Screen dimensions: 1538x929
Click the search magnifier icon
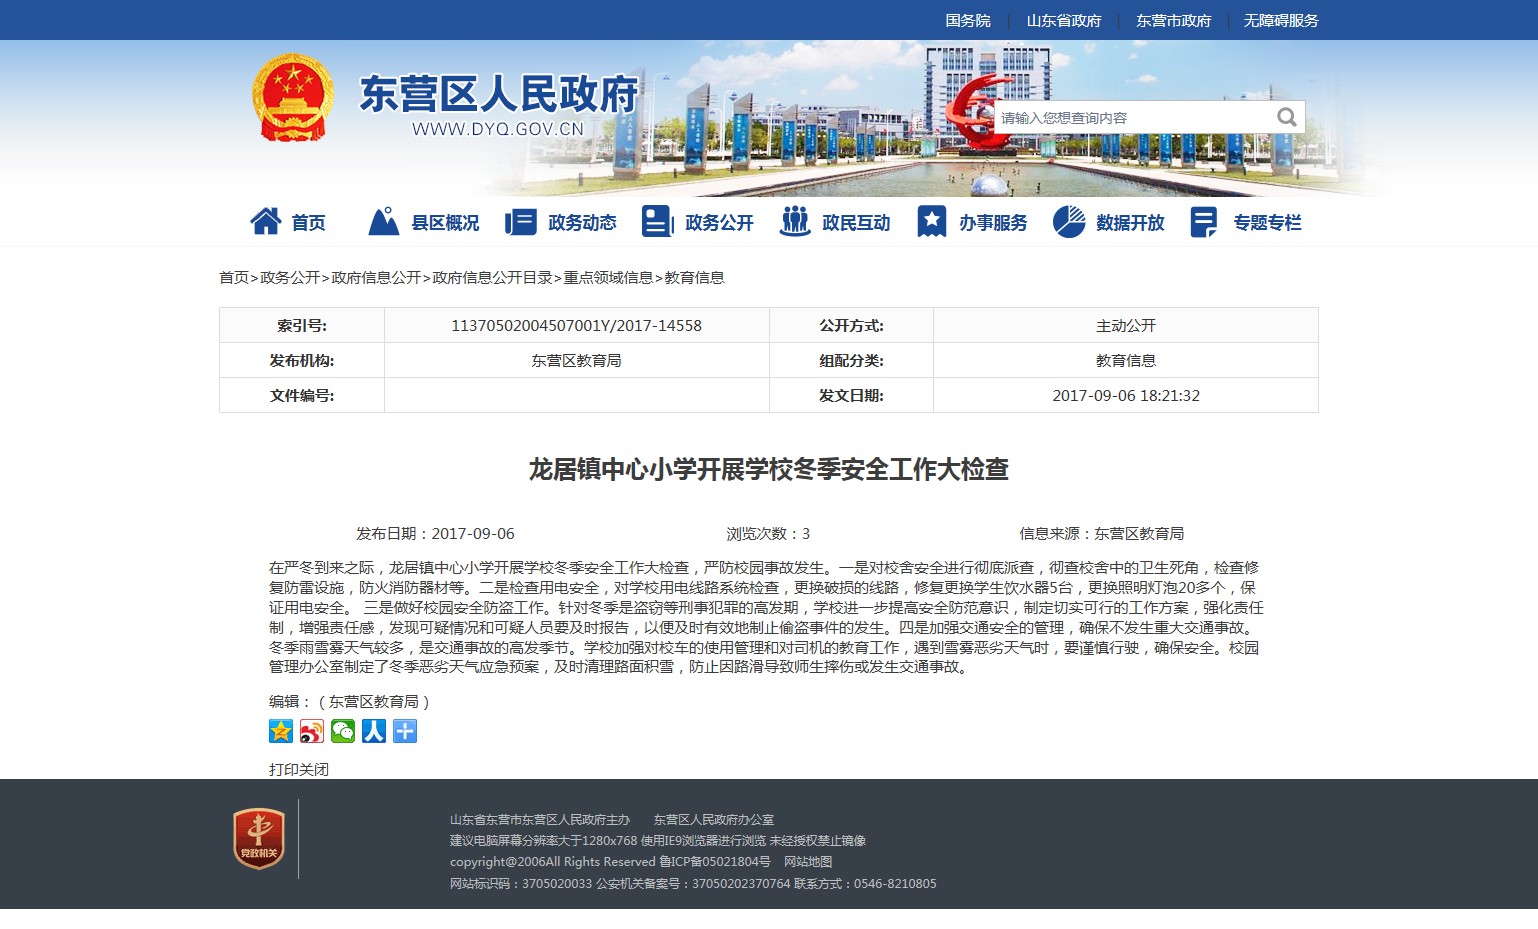(1286, 117)
